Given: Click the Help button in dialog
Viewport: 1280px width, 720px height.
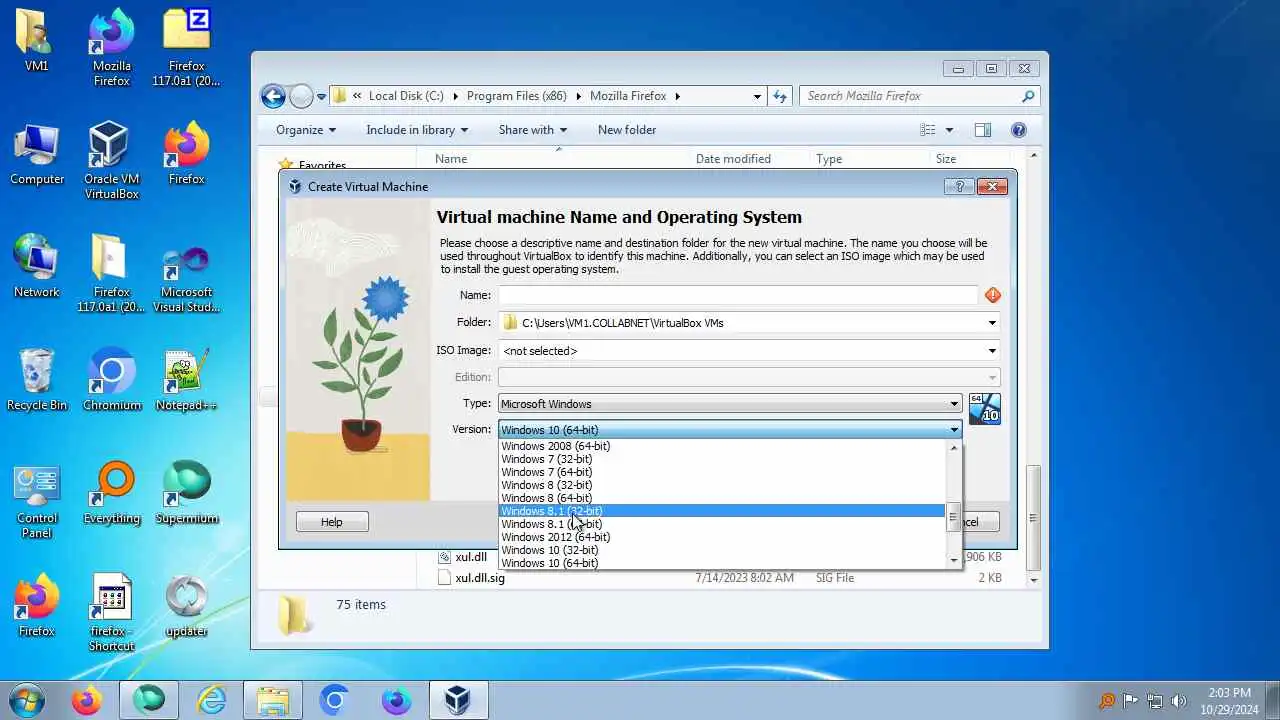Looking at the screenshot, I should (x=332, y=522).
